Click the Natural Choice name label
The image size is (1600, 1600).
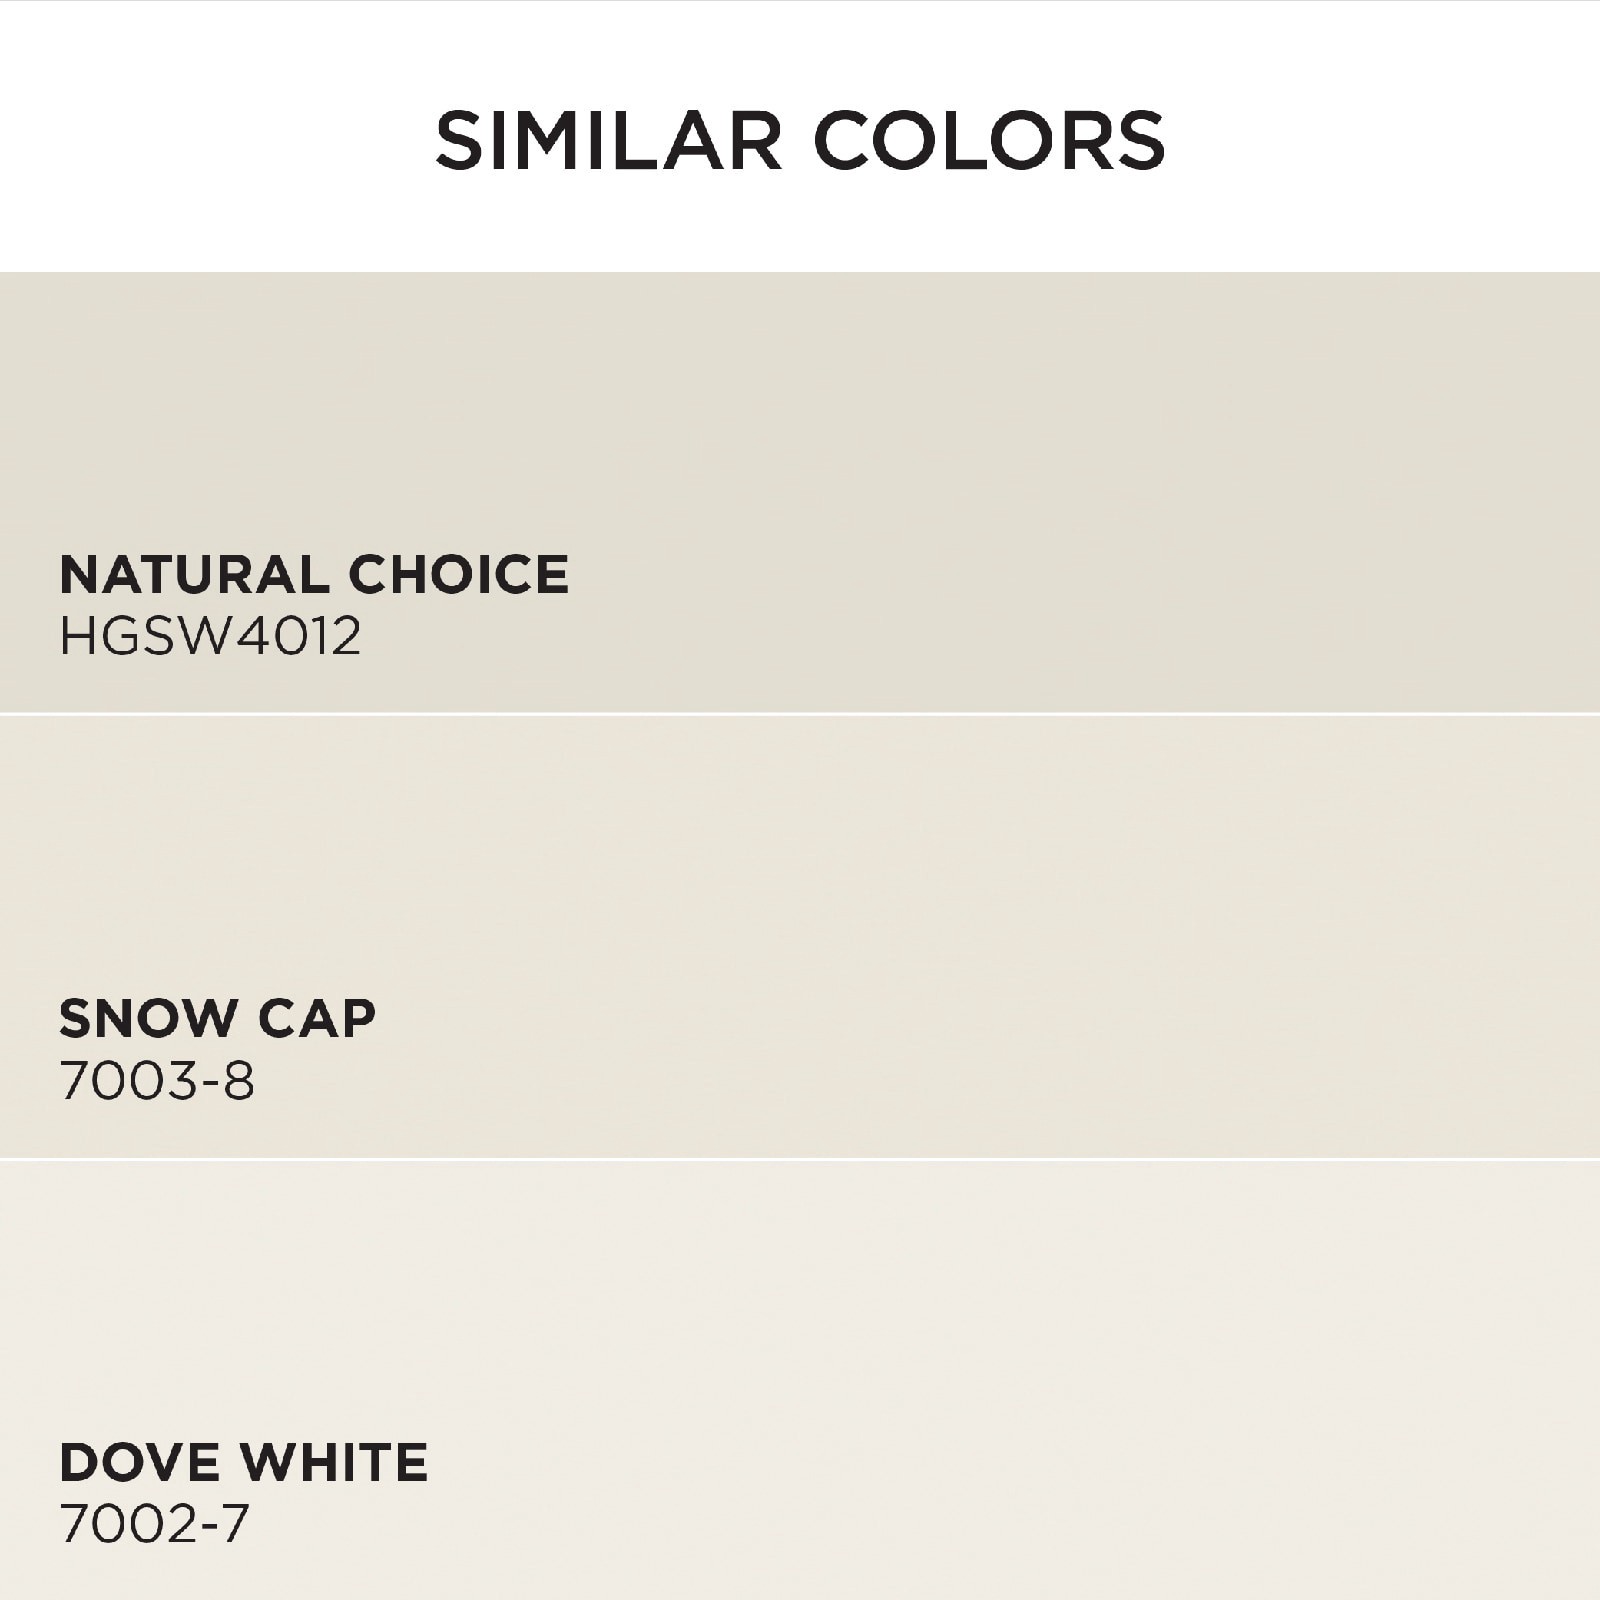[314, 574]
